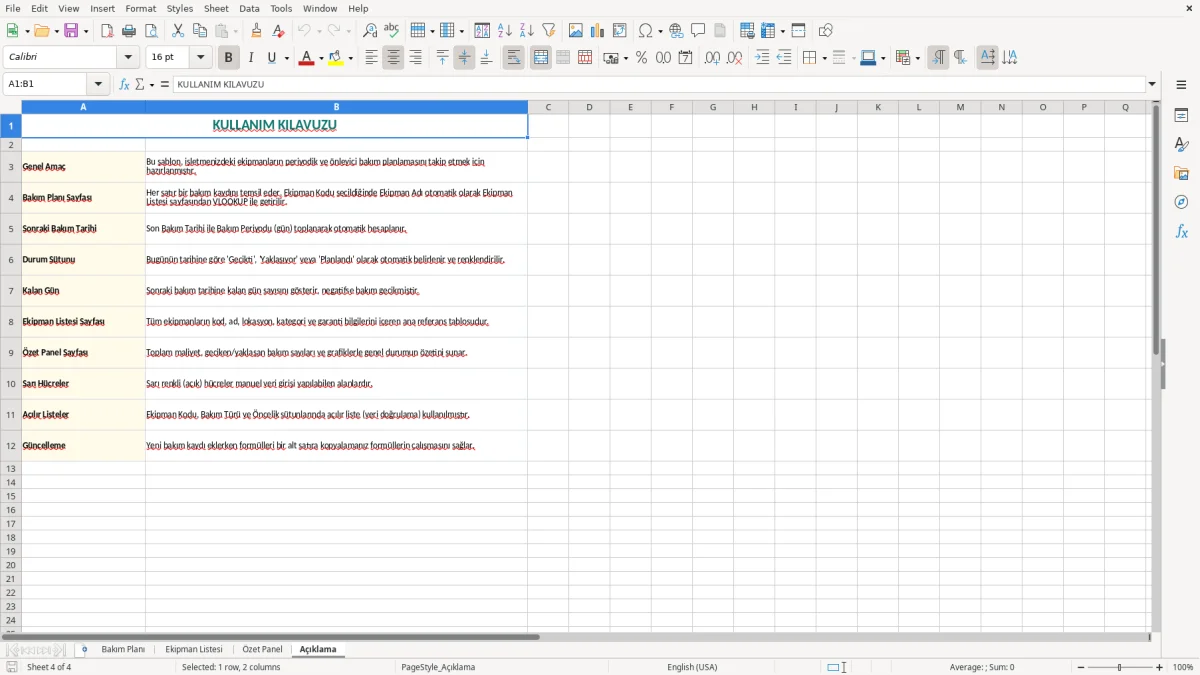
Task: Insert a special character
Action: 645,31
